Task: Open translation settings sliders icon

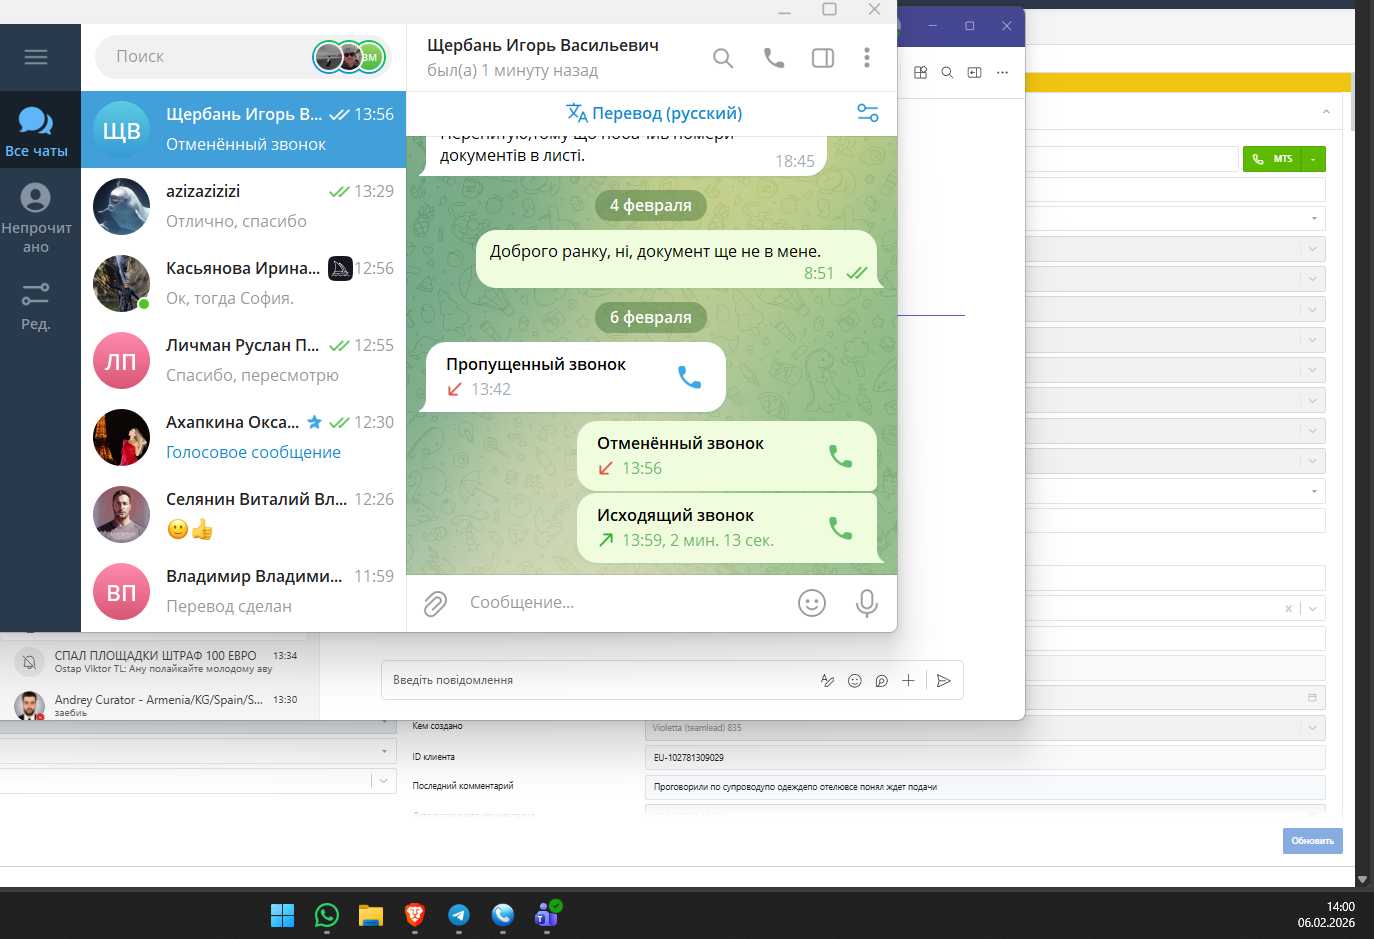Action: tap(868, 113)
